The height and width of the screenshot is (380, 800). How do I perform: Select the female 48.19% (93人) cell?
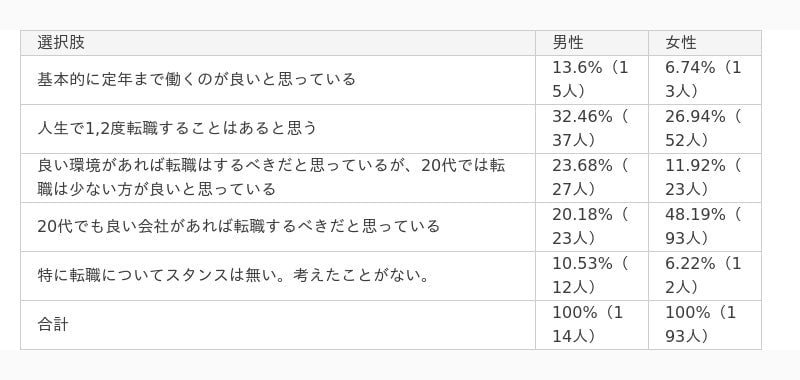[x=705, y=226]
